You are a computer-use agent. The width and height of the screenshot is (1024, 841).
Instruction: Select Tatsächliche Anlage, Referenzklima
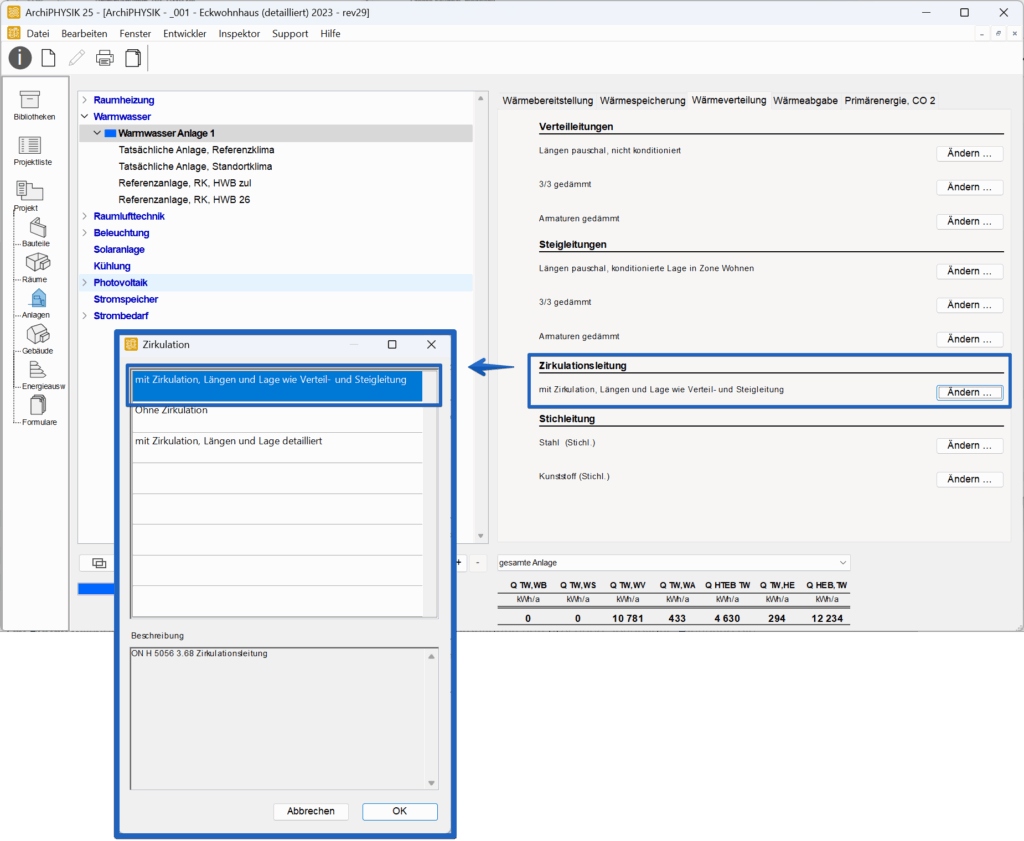tap(196, 150)
